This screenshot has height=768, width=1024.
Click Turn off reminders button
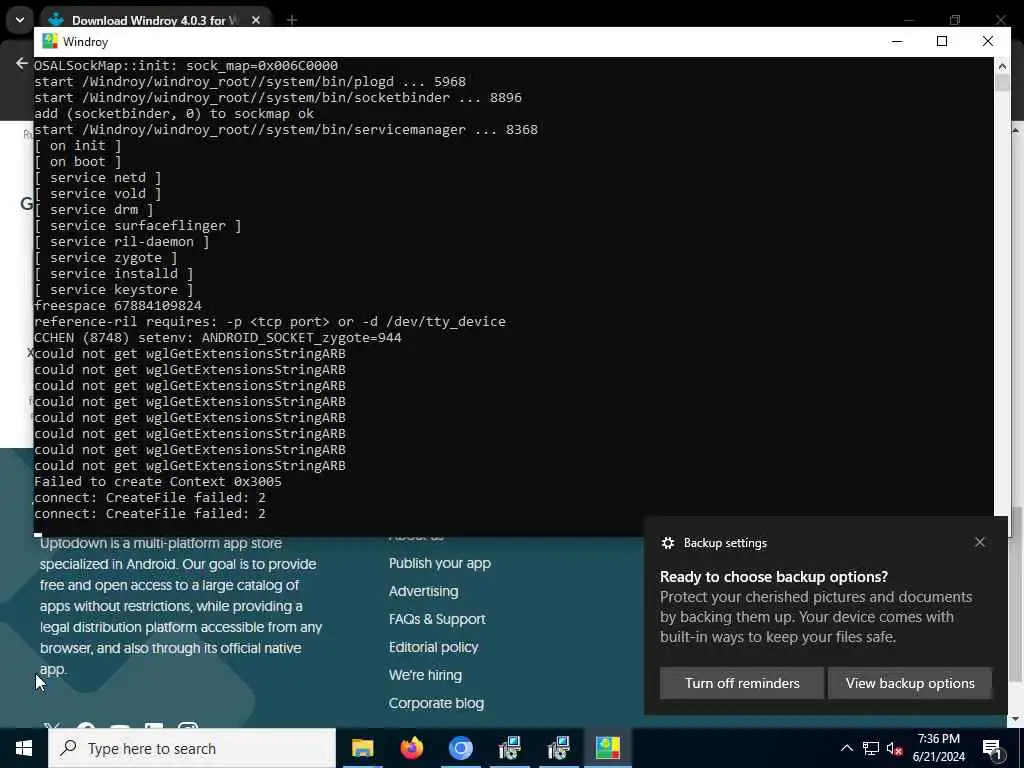742,683
